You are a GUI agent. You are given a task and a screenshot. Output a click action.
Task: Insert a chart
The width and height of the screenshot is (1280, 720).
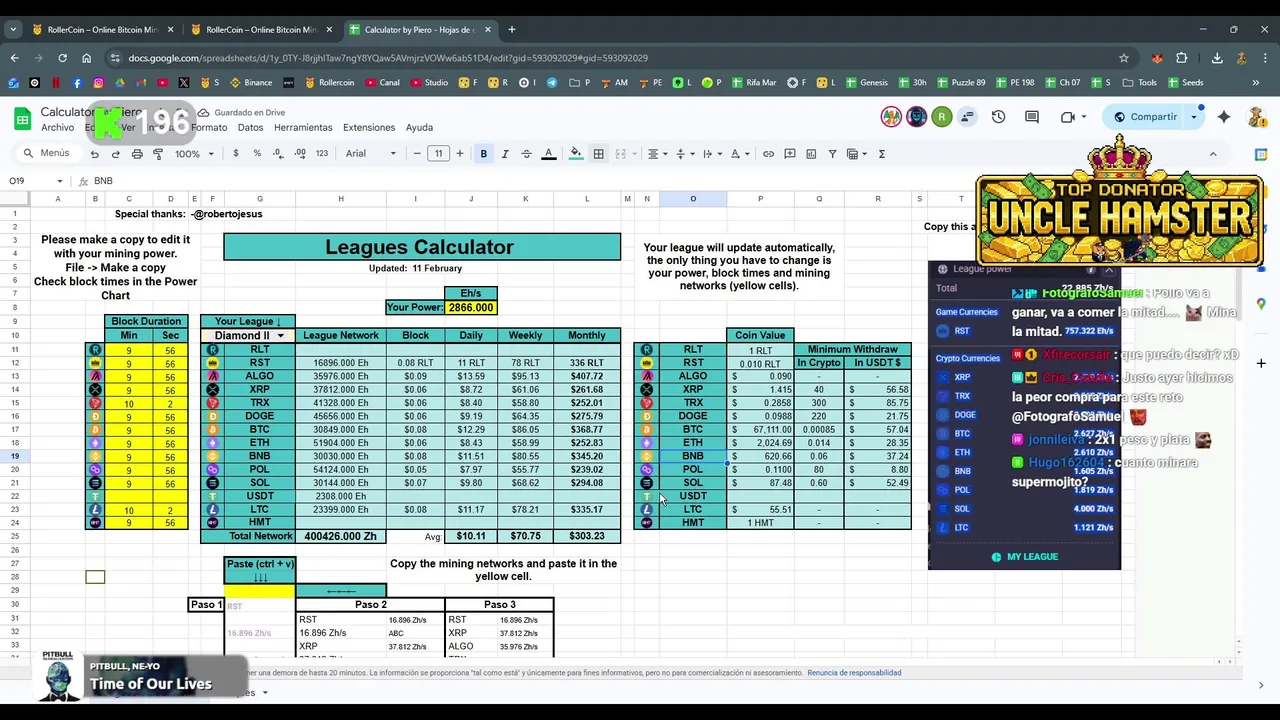(x=811, y=154)
